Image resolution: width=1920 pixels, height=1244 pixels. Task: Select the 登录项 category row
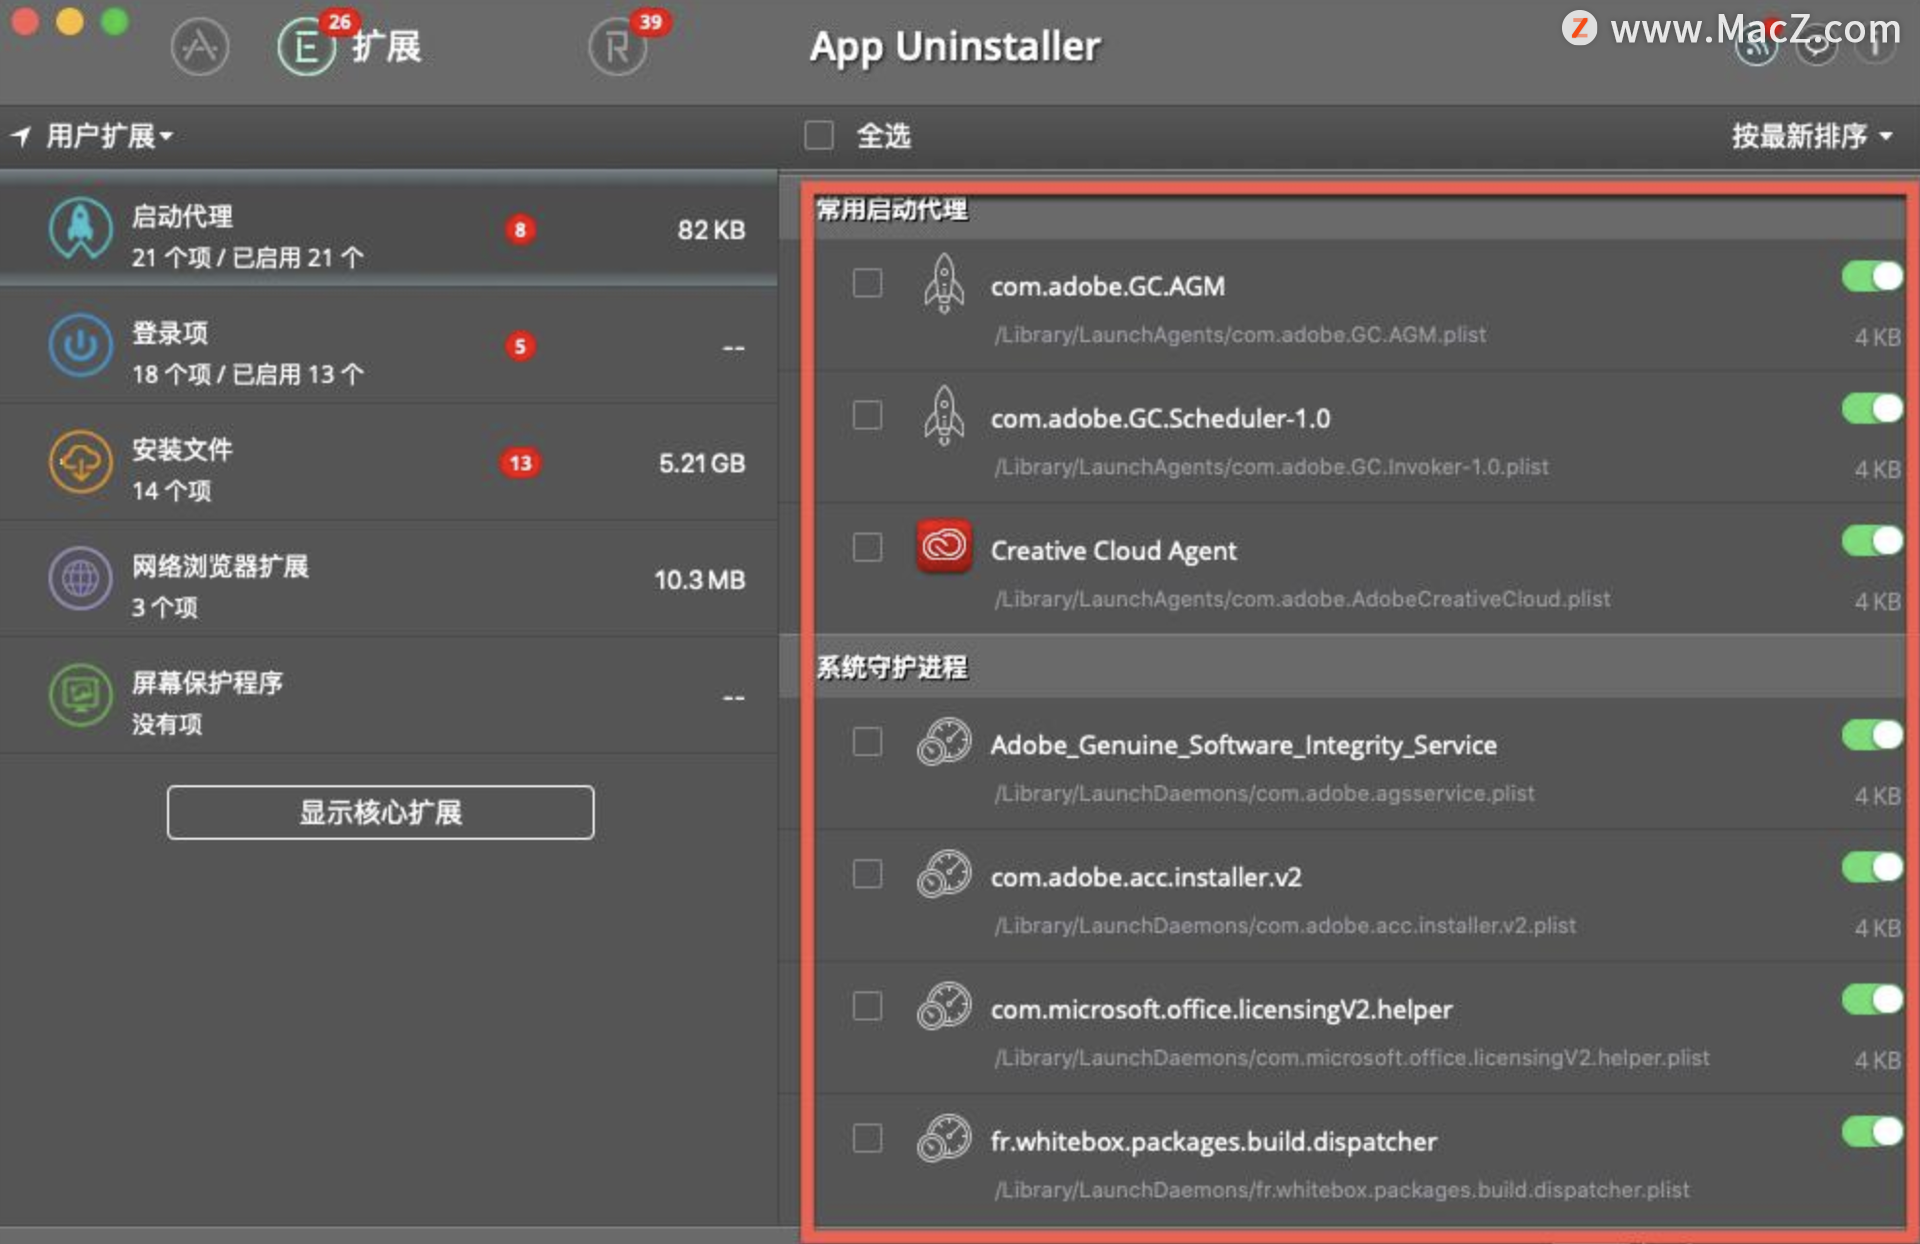tap(388, 347)
